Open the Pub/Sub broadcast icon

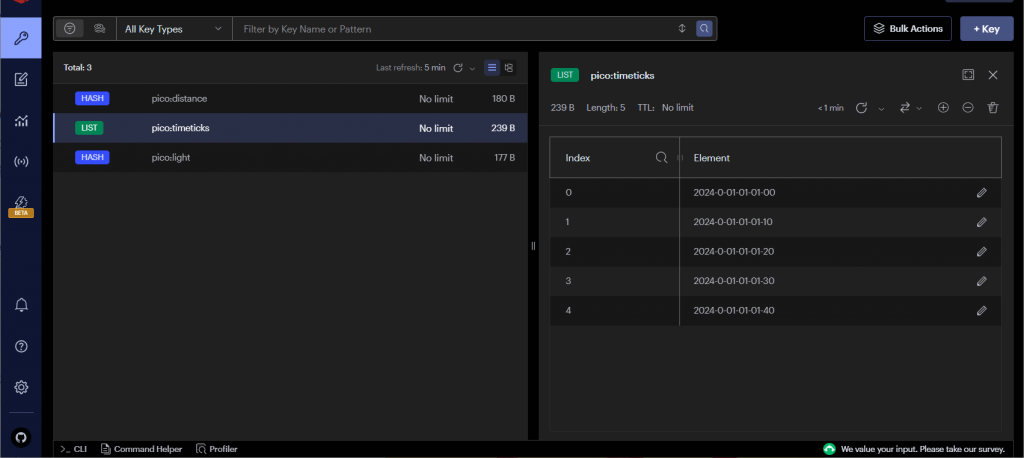tap(21, 161)
